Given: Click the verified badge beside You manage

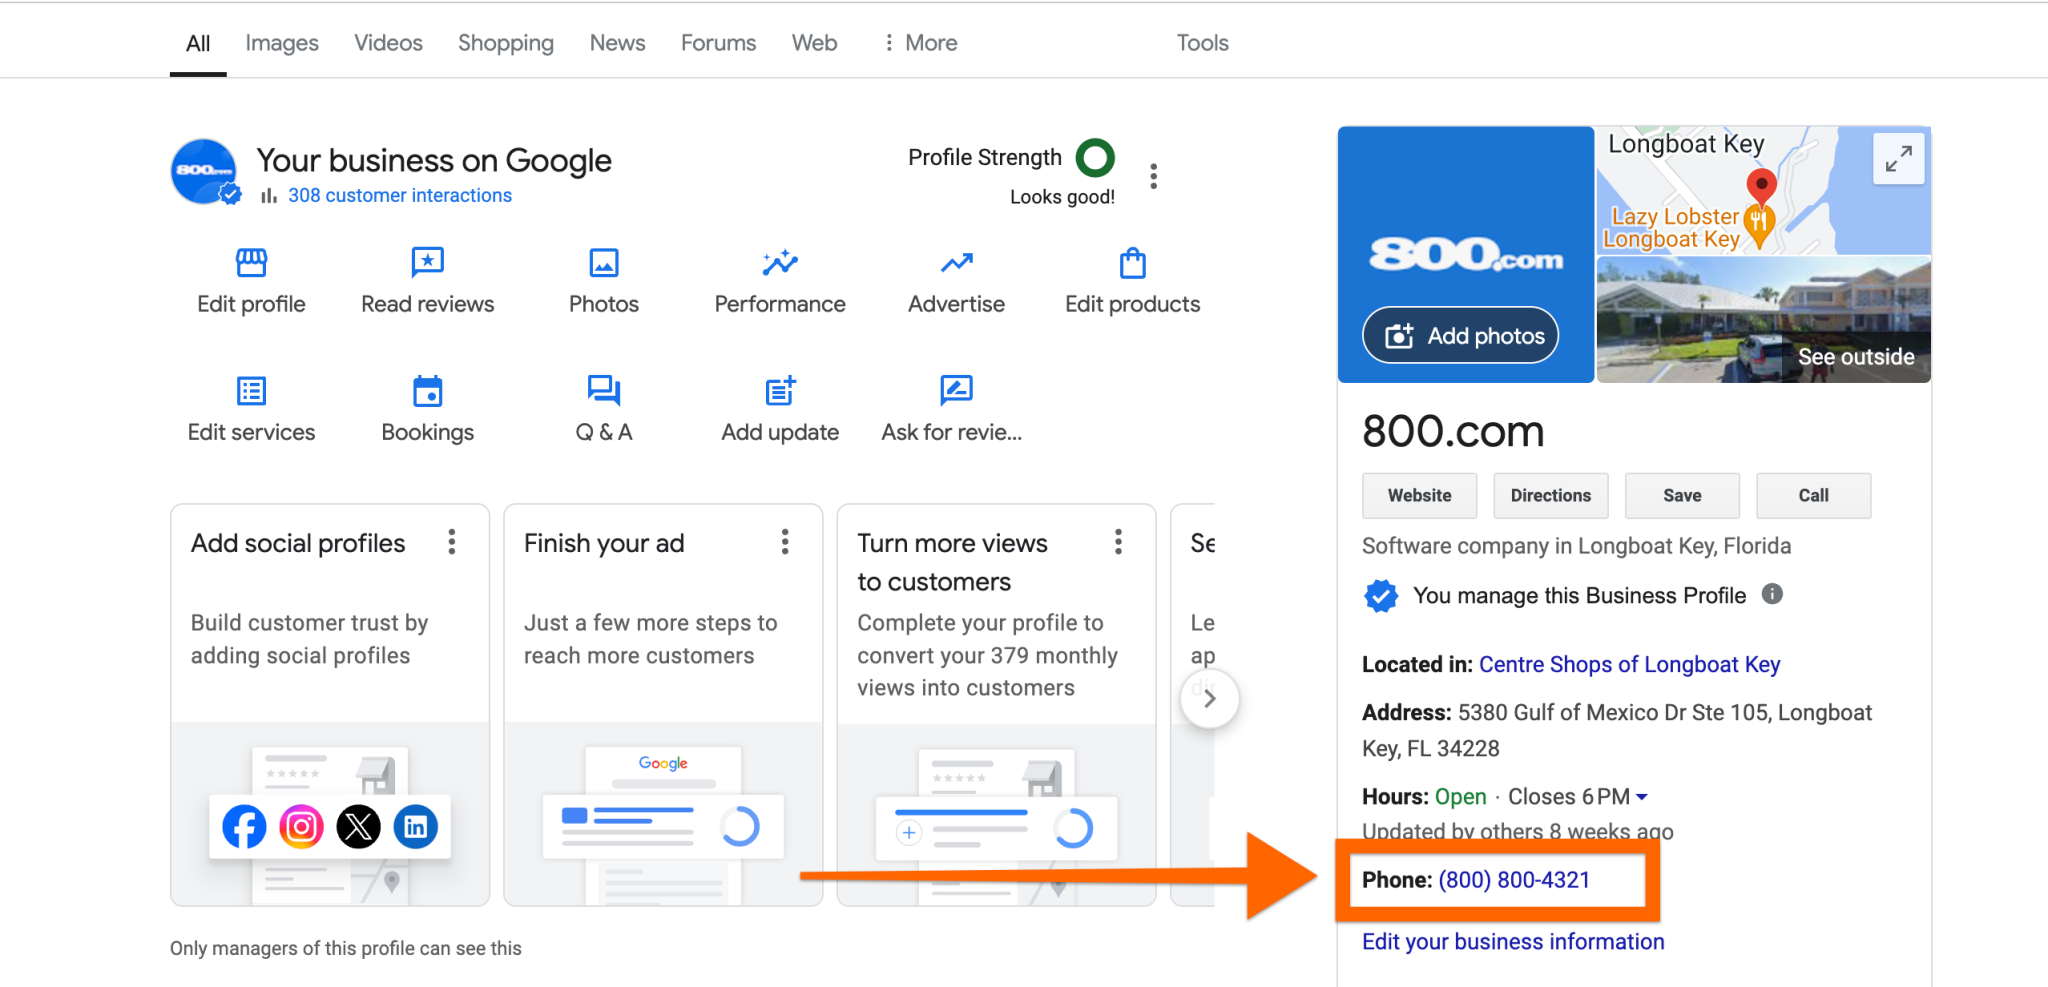Looking at the screenshot, I should 1381,596.
